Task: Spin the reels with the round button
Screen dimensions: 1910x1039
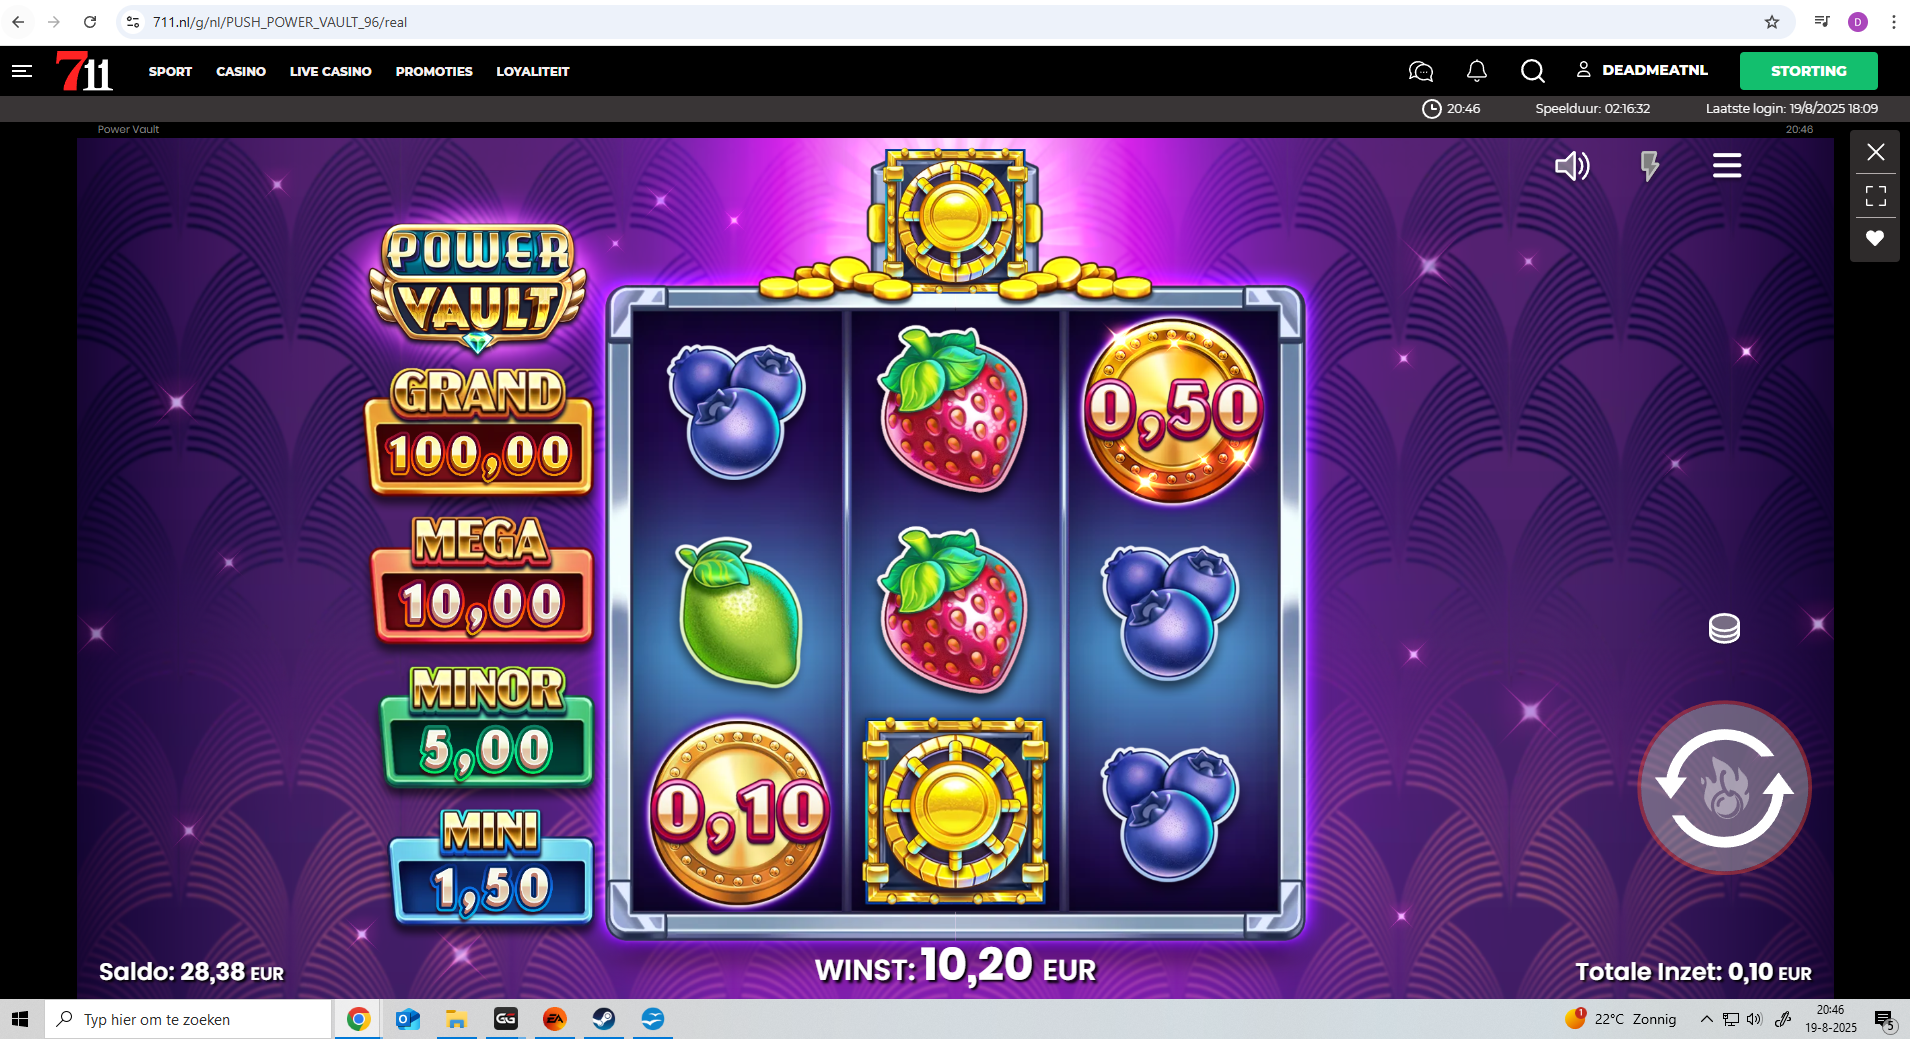Action: 1724,788
